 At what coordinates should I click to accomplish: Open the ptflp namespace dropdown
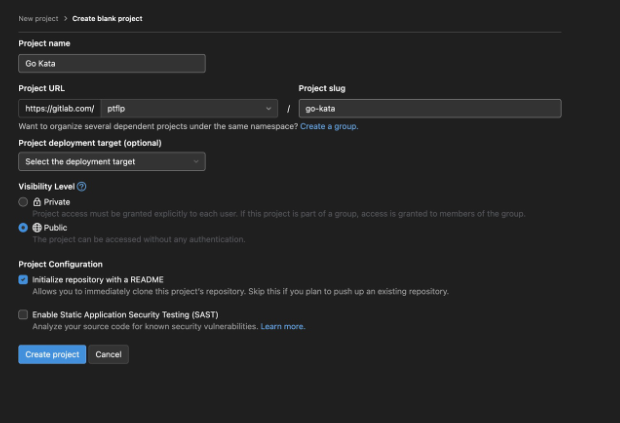[188, 108]
